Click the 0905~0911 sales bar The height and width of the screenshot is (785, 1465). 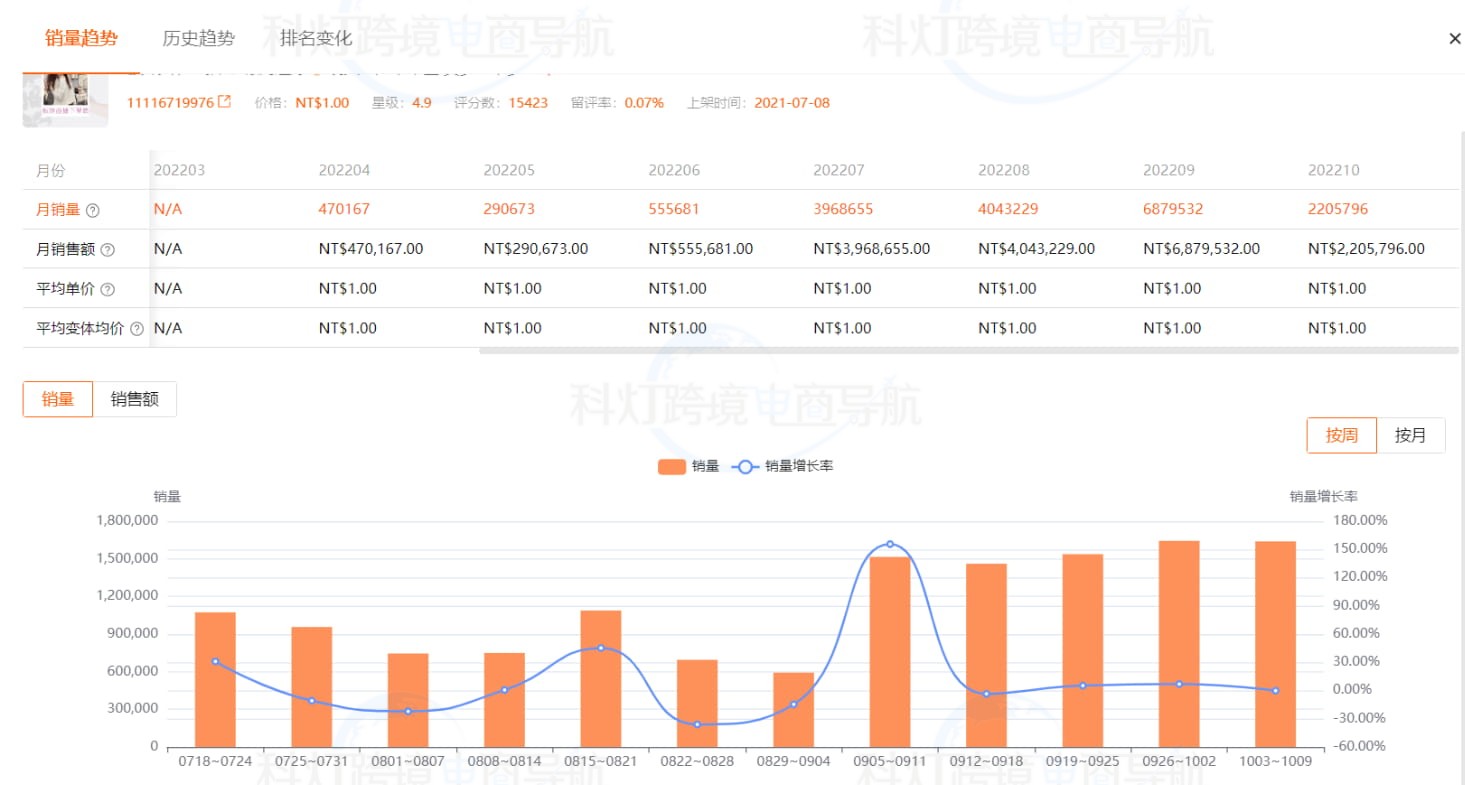[889, 652]
